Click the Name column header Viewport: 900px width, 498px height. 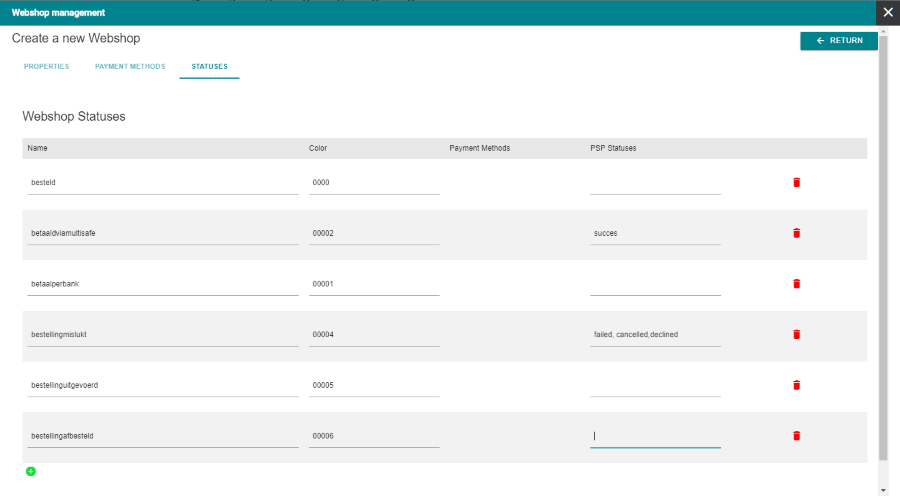point(37,148)
